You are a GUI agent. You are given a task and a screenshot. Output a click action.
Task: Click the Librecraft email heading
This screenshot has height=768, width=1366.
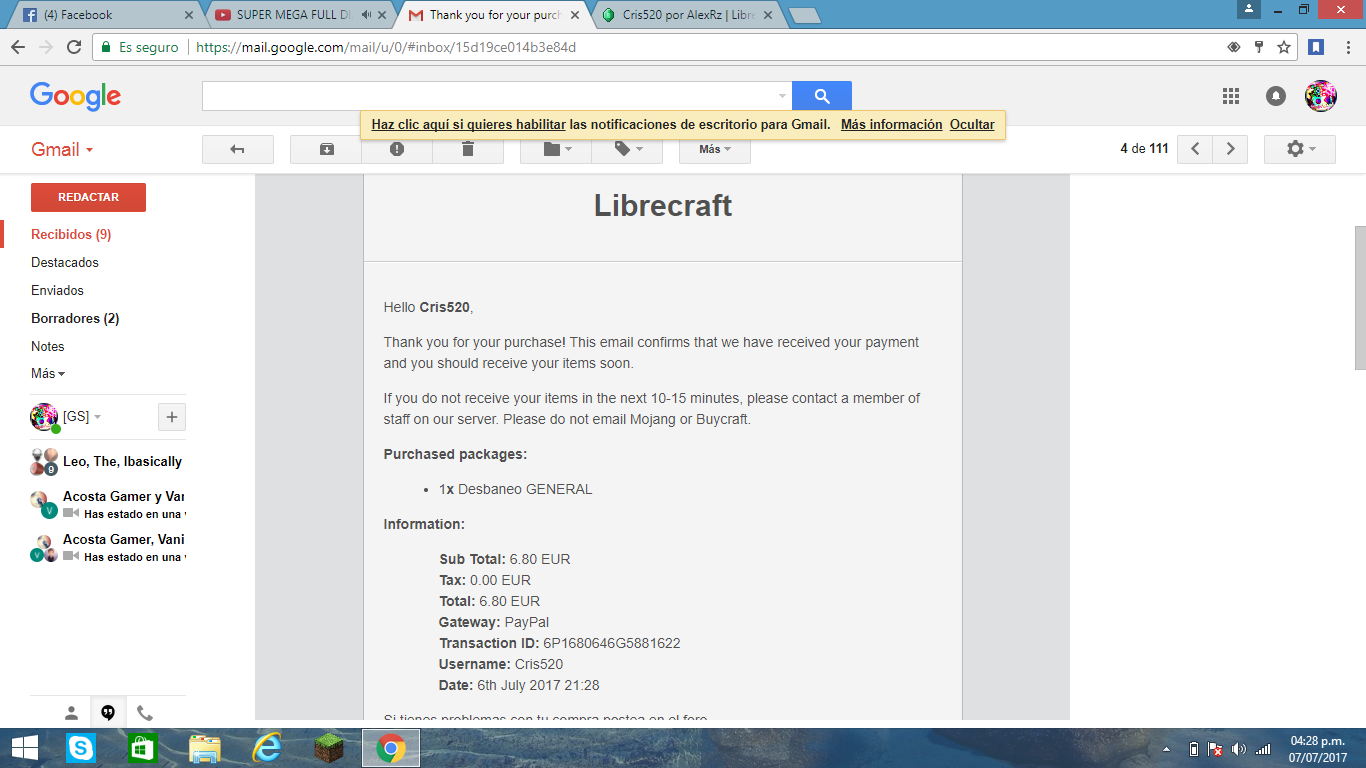[x=663, y=205]
